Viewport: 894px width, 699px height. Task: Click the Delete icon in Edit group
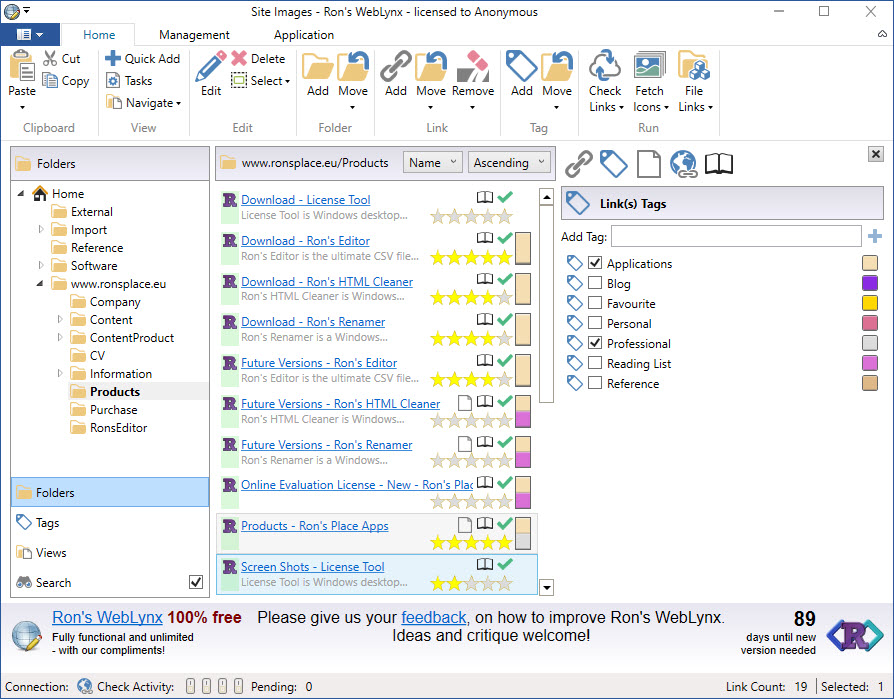(239, 59)
